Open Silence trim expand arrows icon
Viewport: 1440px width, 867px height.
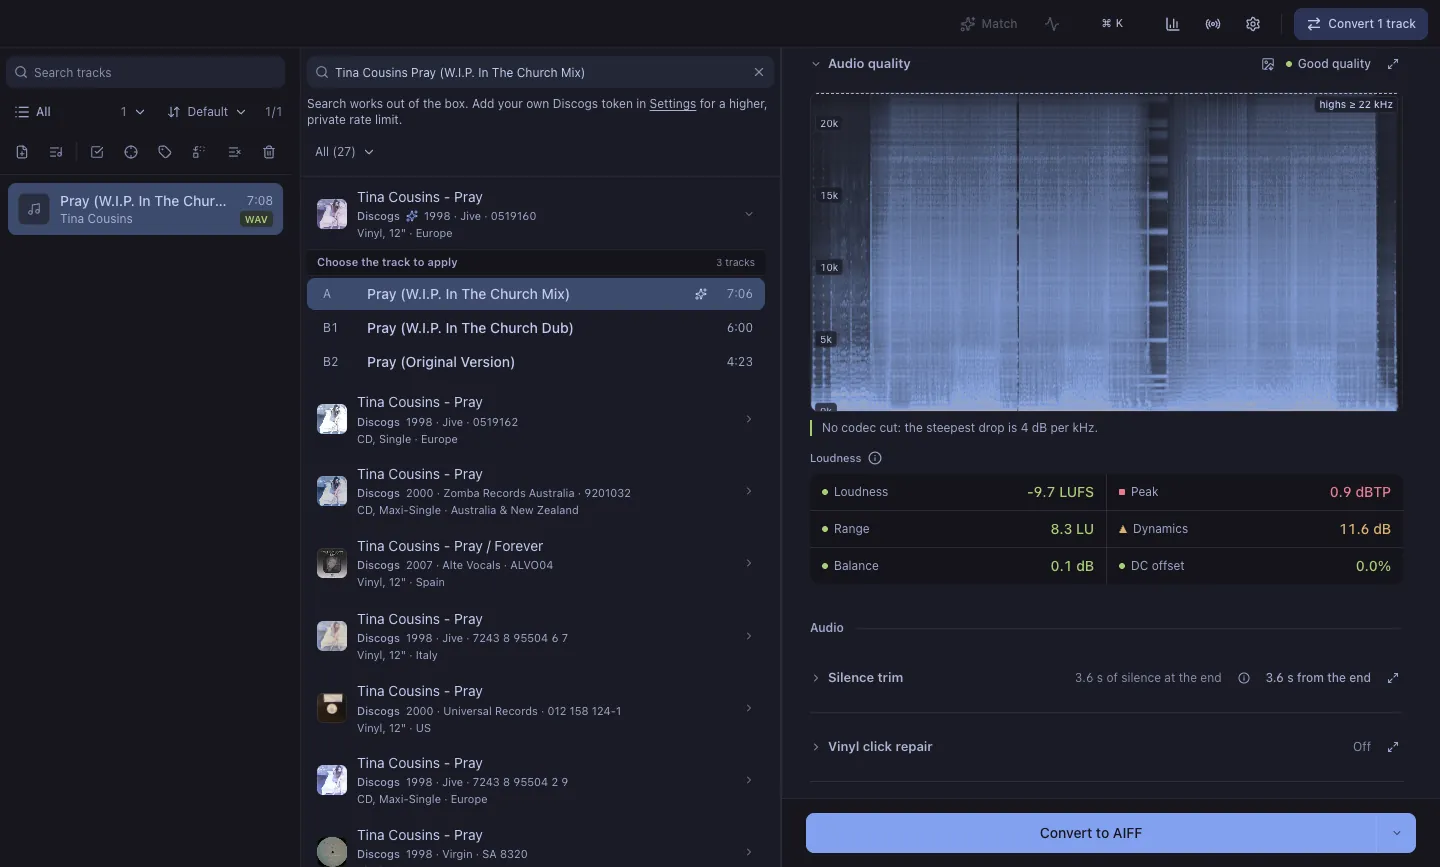pyautogui.click(x=1393, y=678)
